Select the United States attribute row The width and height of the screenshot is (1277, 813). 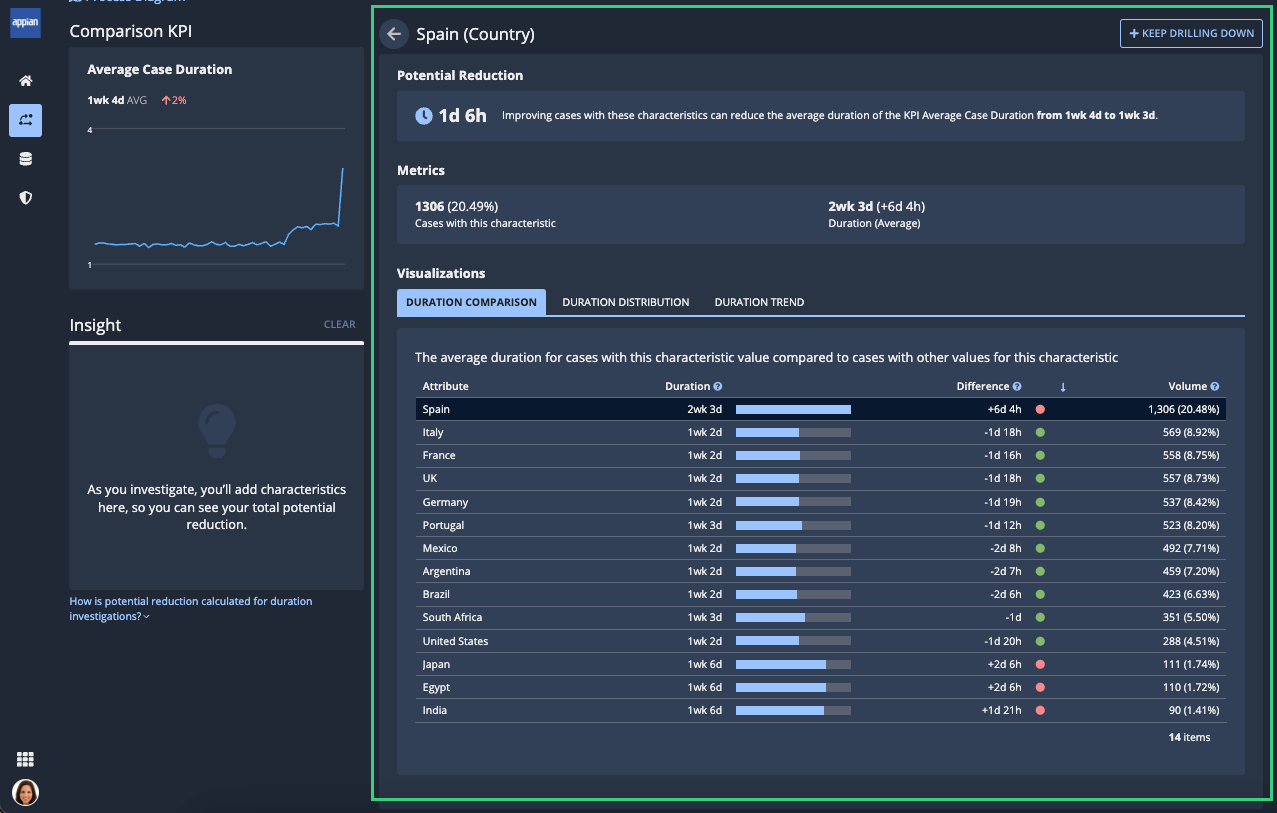pyautogui.click(x=821, y=641)
